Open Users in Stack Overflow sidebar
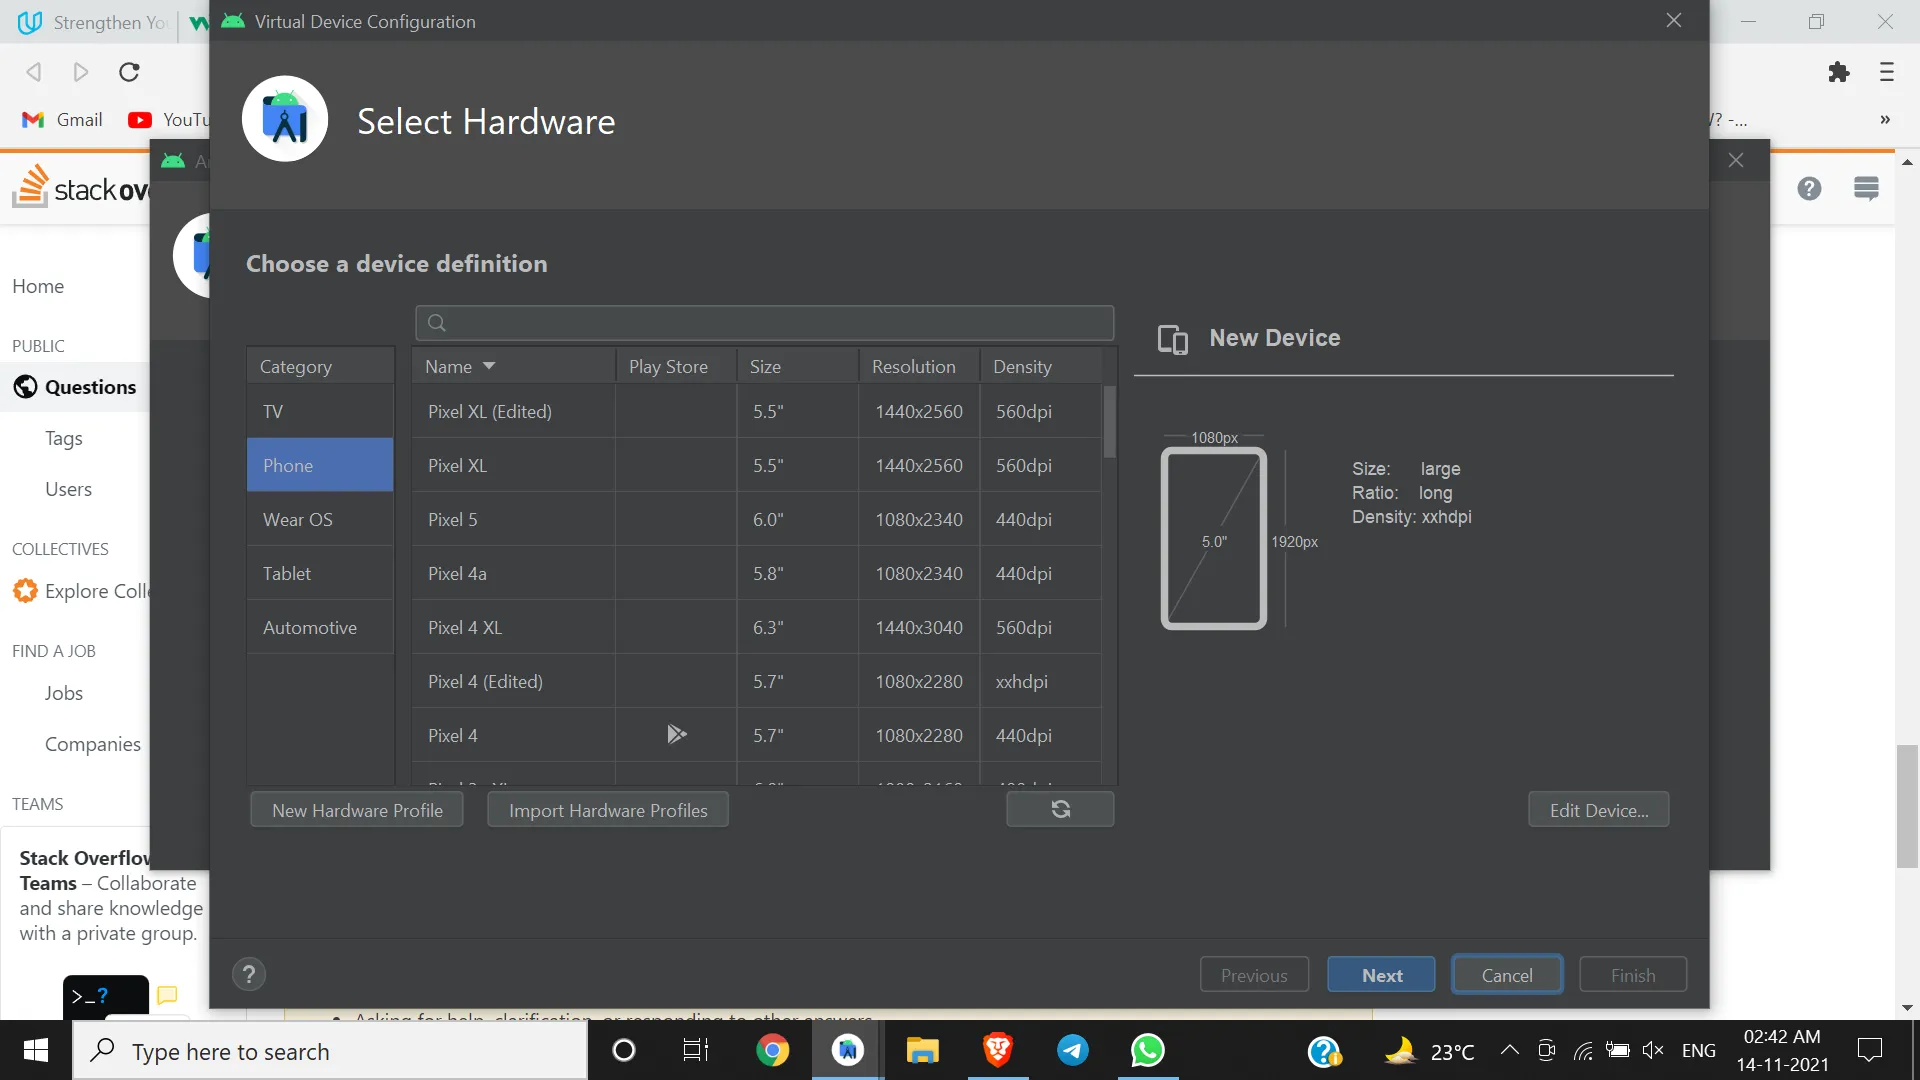Image resolution: width=1920 pixels, height=1080 pixels. click(68, 489)
